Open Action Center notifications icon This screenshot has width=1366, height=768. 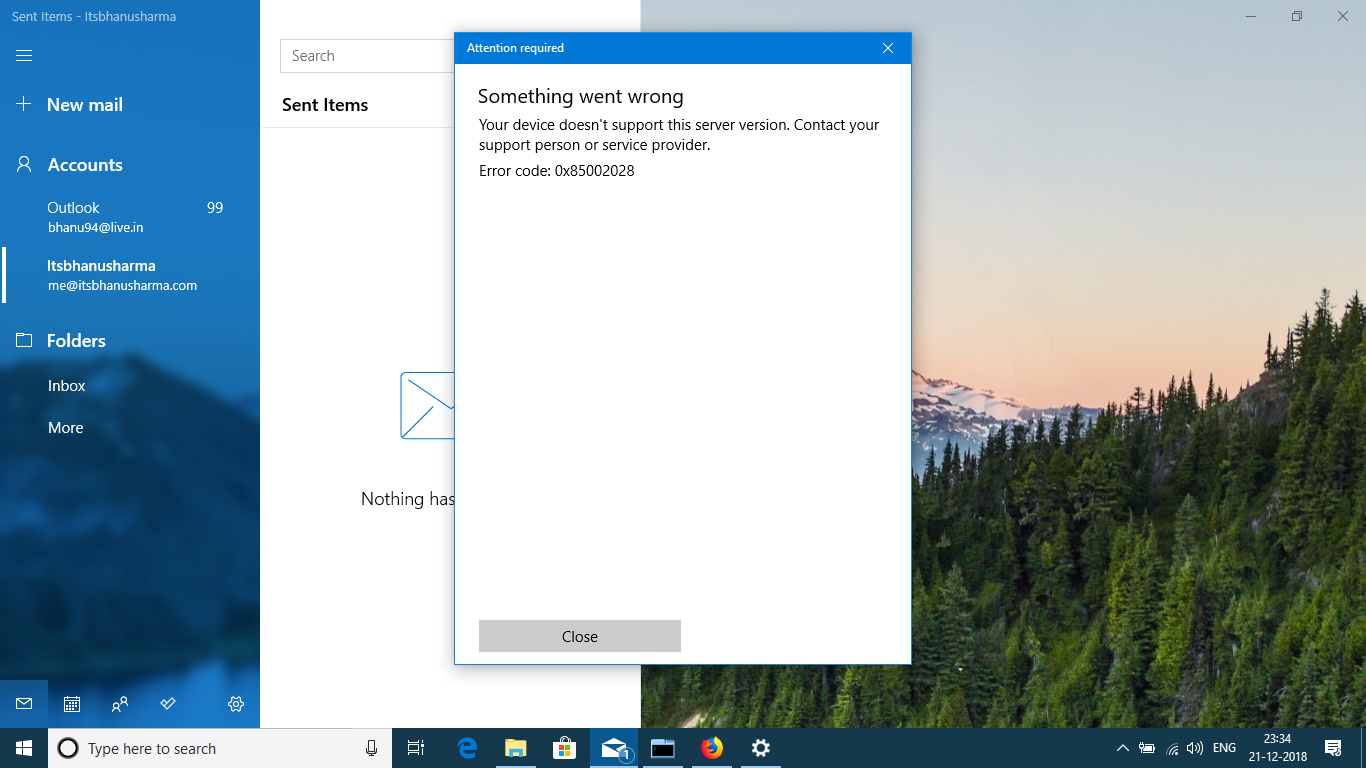click(x=1333, y=748)
